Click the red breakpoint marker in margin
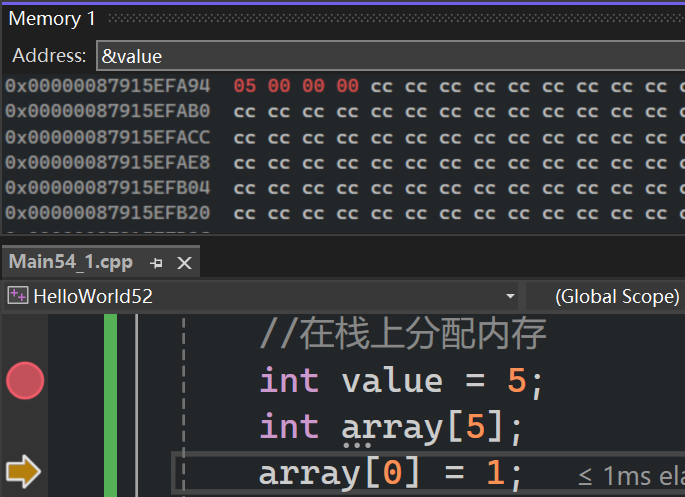Image resolution: width=685 pixels, height=497 pixels. point(25,380)
